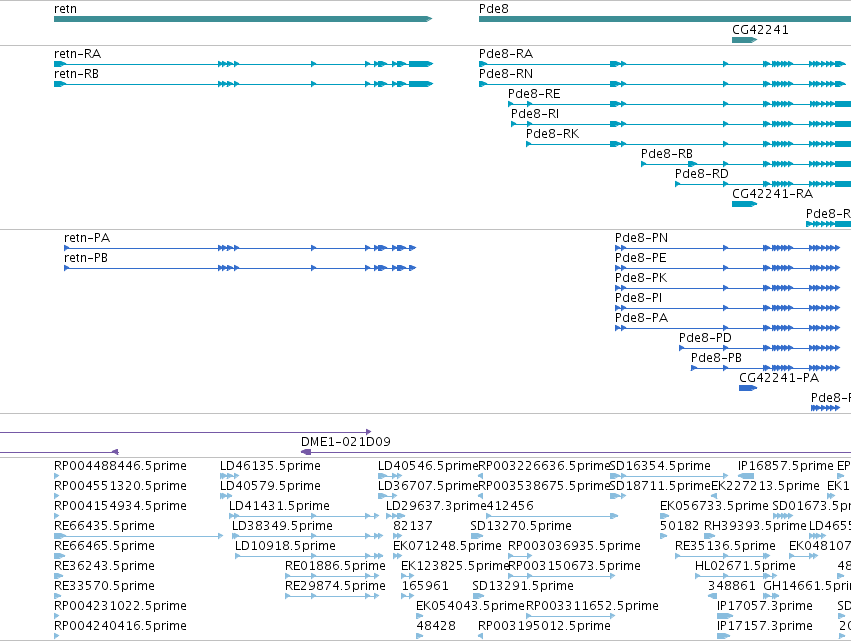Click the retn-PA protein label
The height and width of the screenshot is (641, 851).
pos(87,238)
